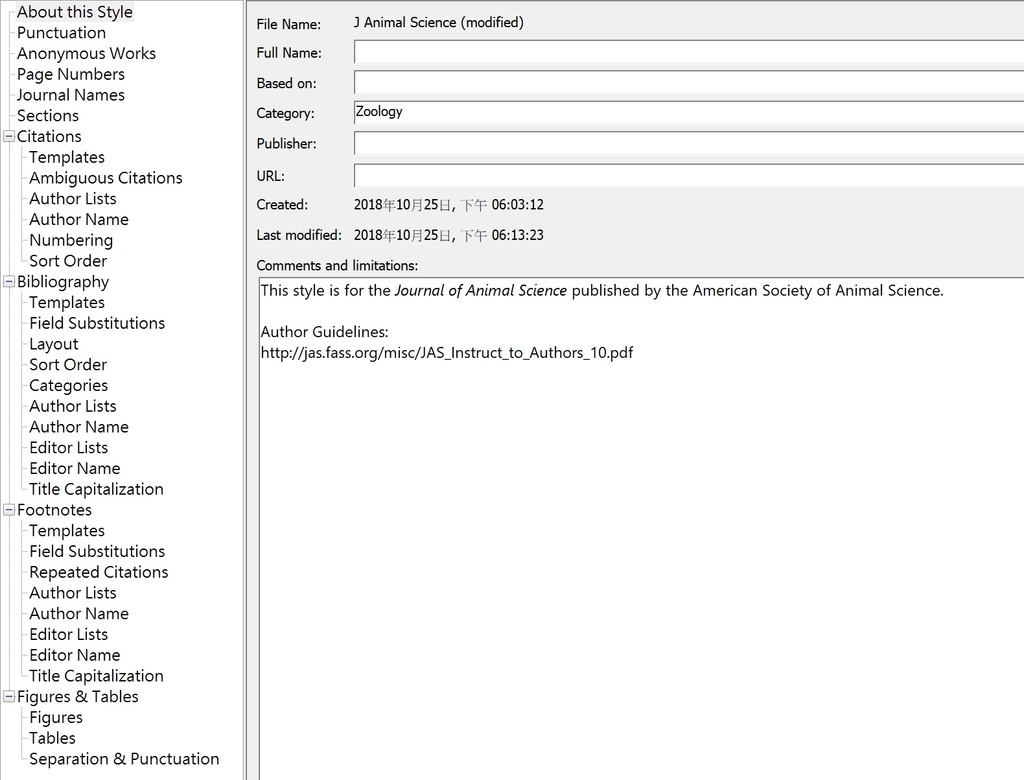Select the Sections item
This screenshot has width=1024, height=780.
tap(48, 116)
